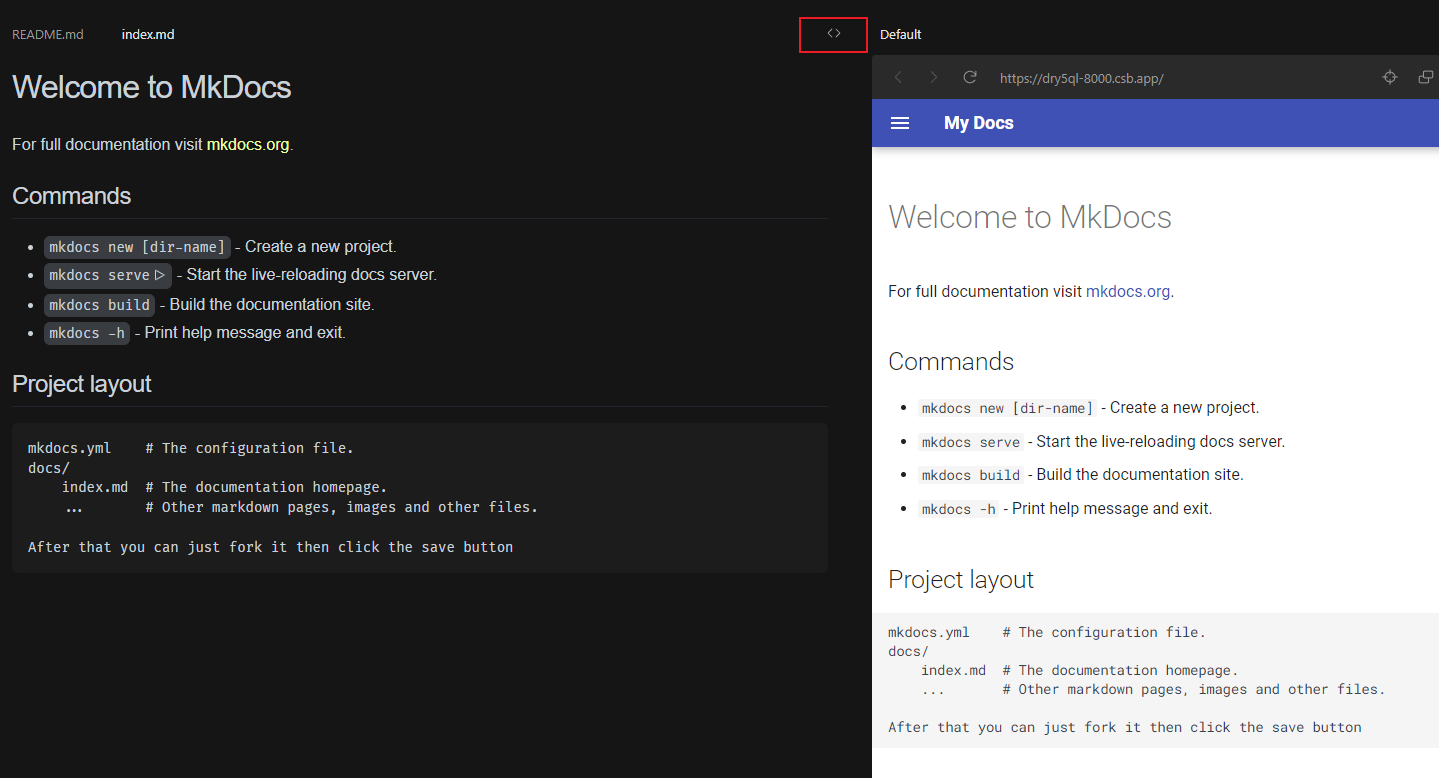This screenshot has width=1439, height=778.
Task: Click the preview's mkdocs.yml code line
Action: (1047, 632)
